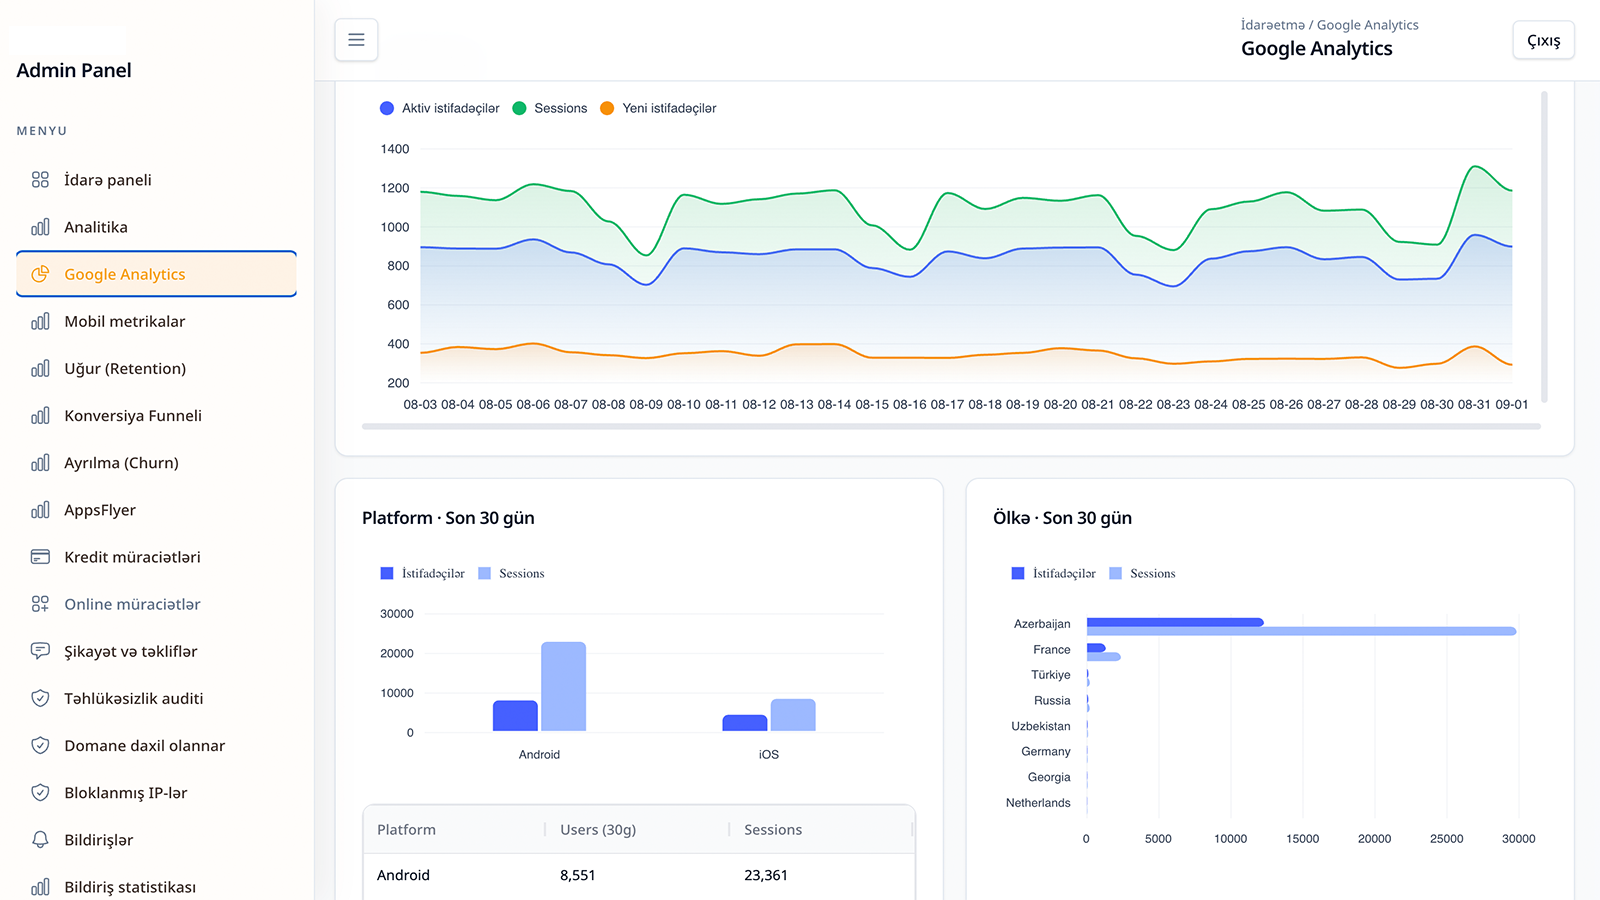
Task: Click the Uğur (Retention) chart icon
Action: [40, 368]
